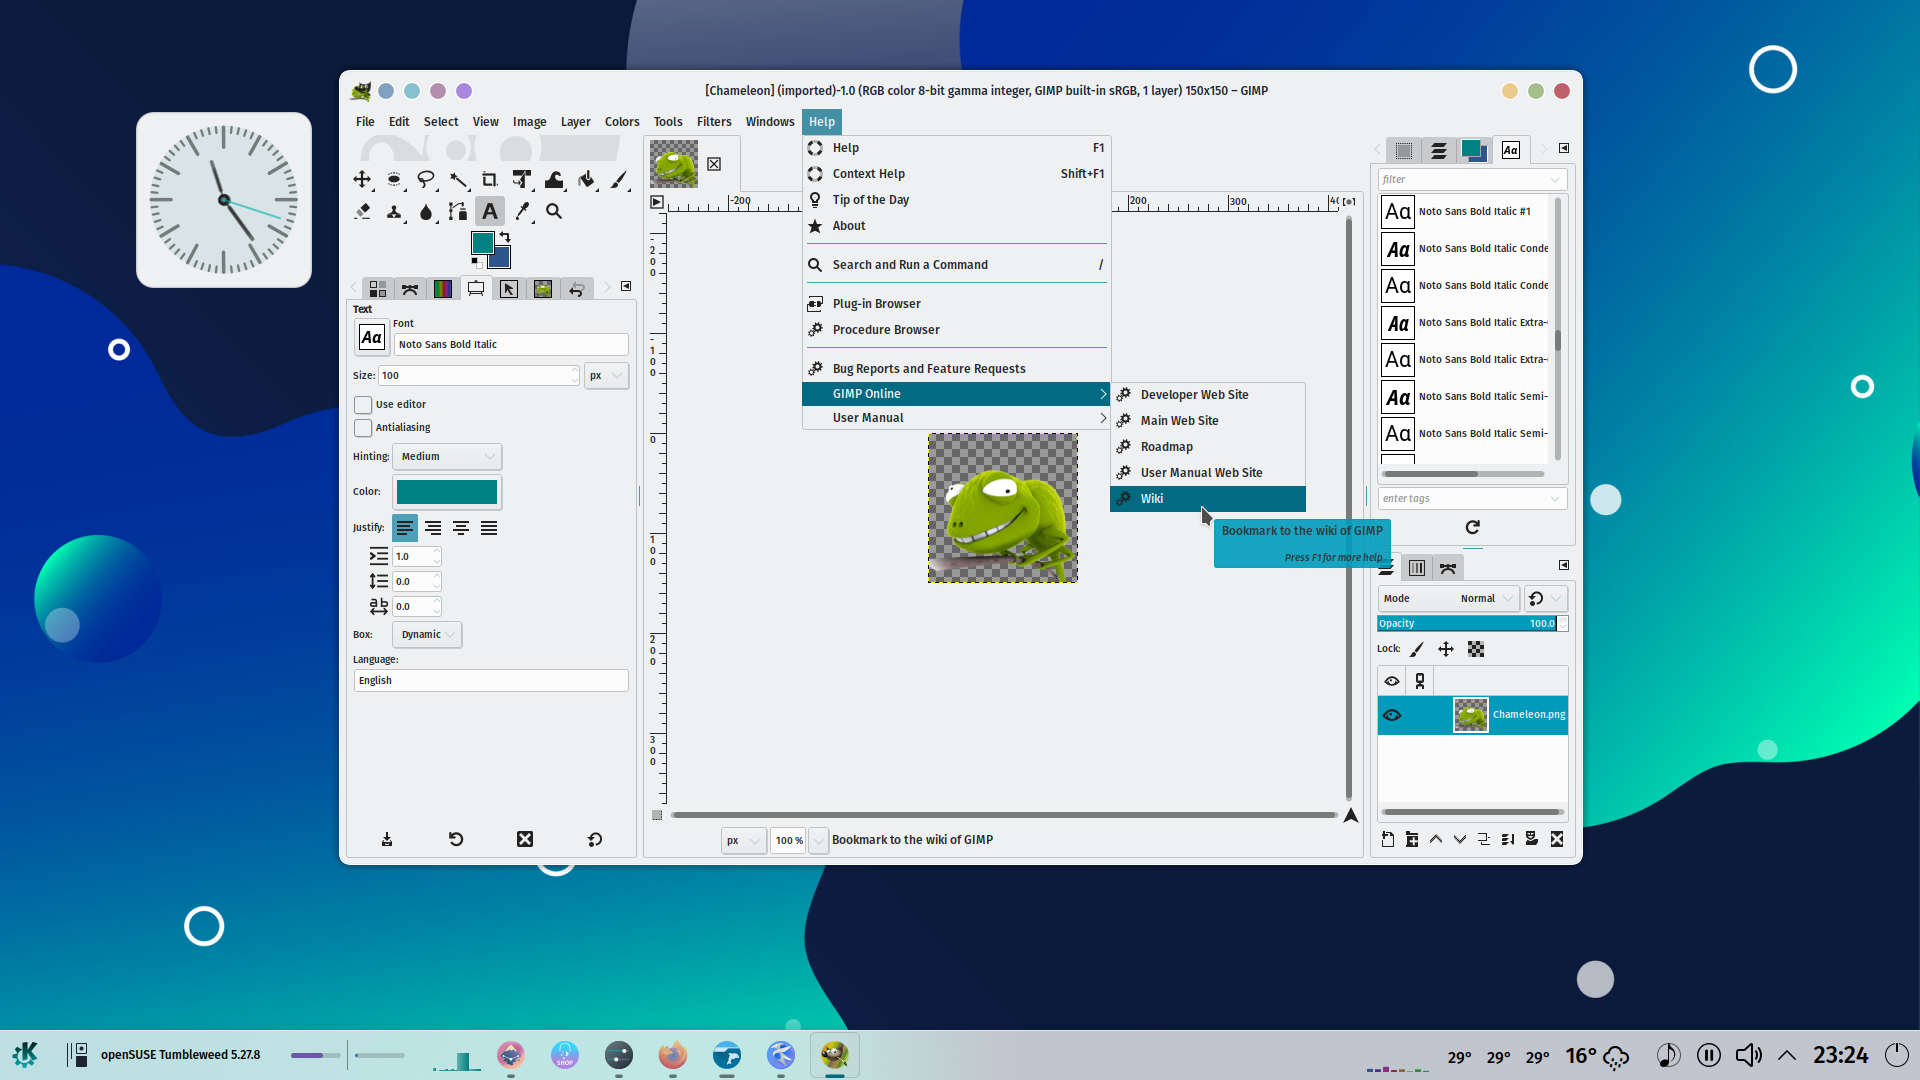This screenshot has height=1080, width=1920.
Task: Choose Developer Web Site entry
Action: pyautogui.click(x=1208, y=395)
